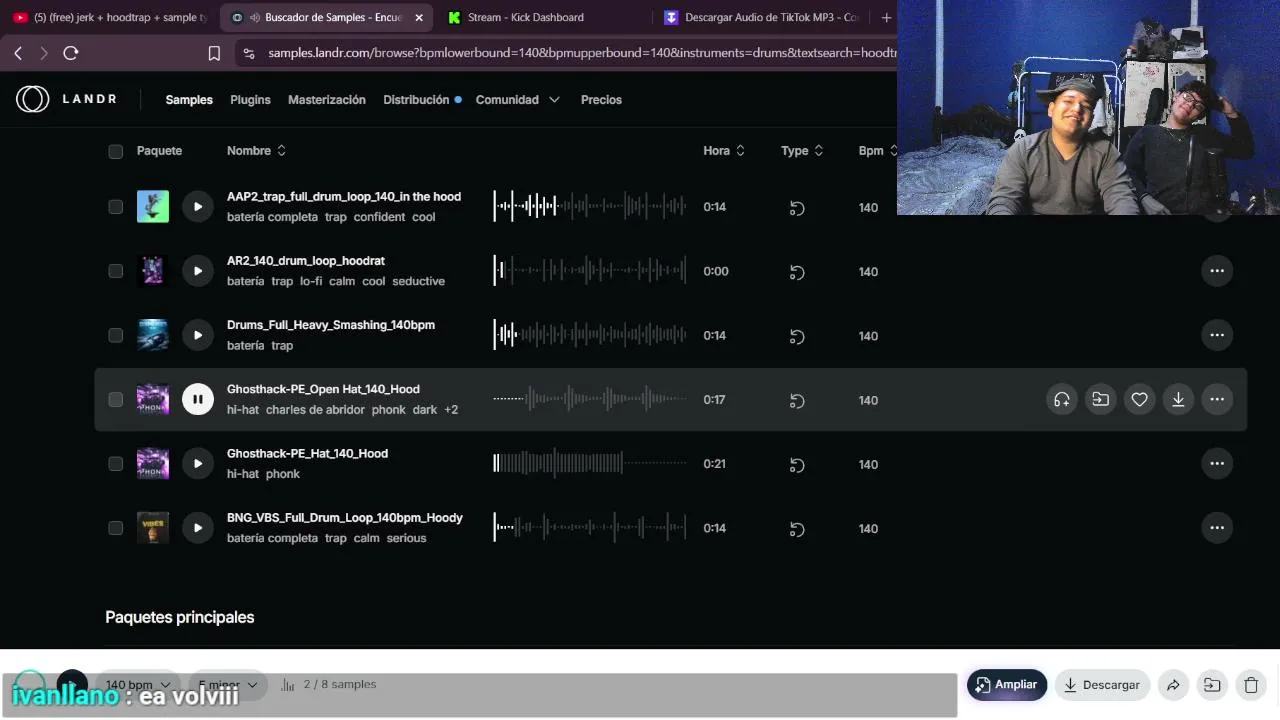This screenshot has height=720, width=1280.
Task: Open the AAP2_trap pack cover thumbnail
Action: pos(153,207)
